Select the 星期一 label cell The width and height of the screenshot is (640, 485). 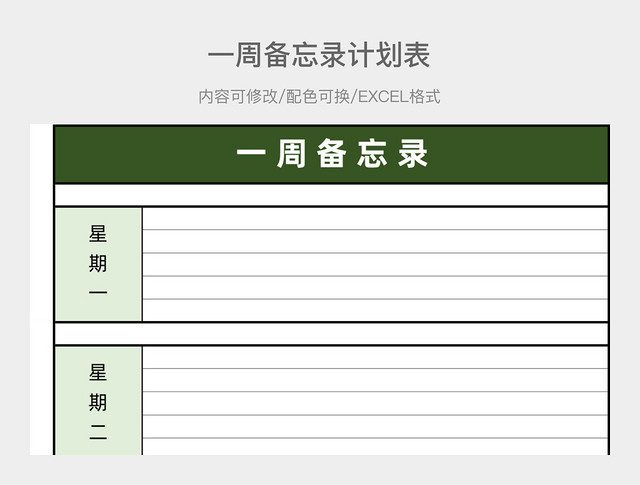pos(98,264)
